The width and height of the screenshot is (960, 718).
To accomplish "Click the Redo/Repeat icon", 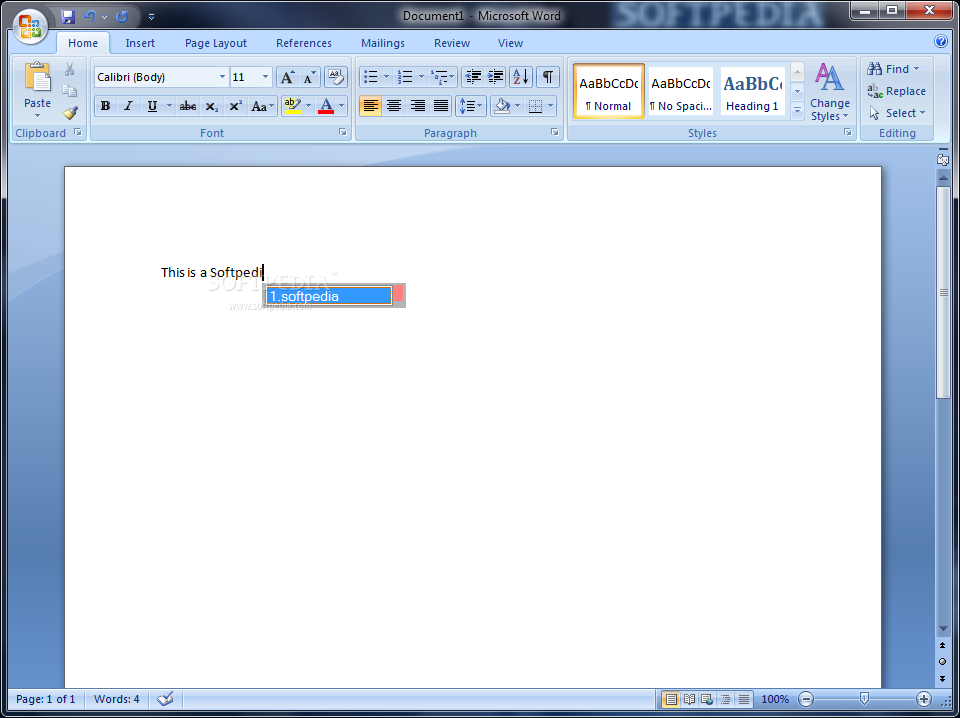I will click(x=122, y=17).
